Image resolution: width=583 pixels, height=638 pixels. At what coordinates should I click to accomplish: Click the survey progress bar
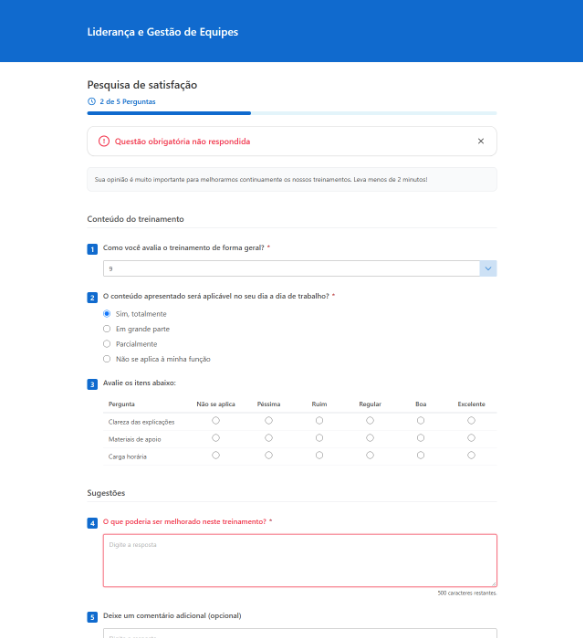point(292,113)
